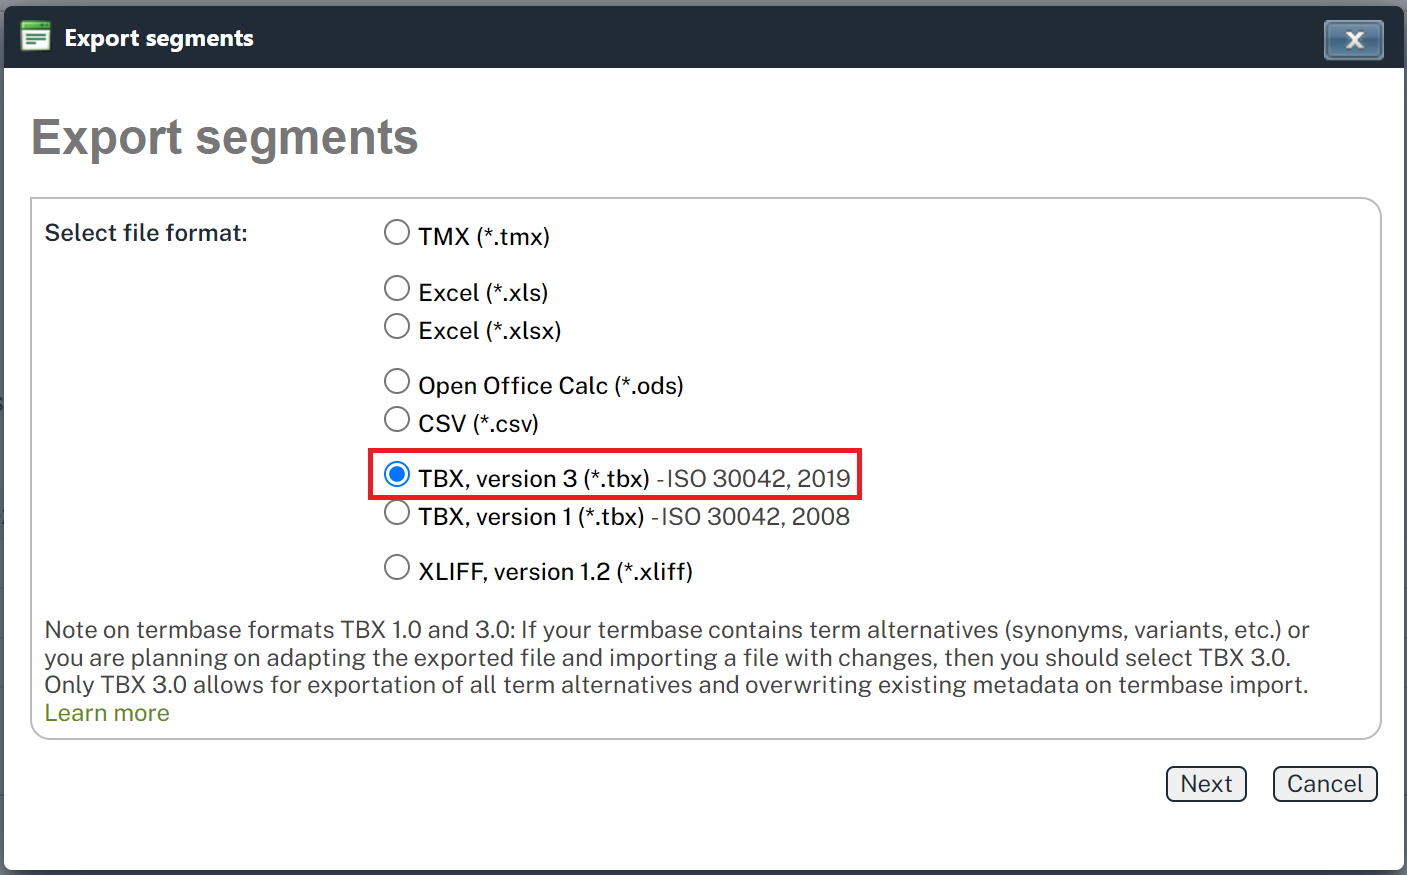This screenshot has width=1407, height=875.
Task: Open the Learn more link
Action: click(x=107, y=713)
